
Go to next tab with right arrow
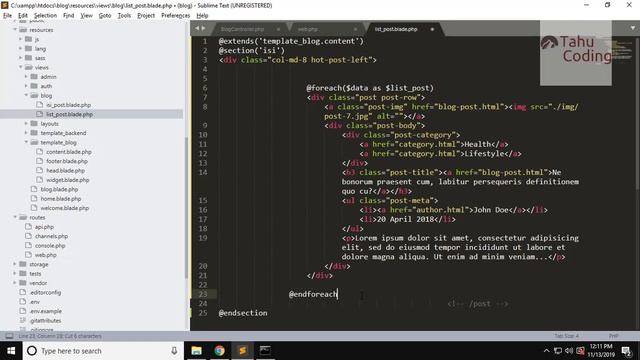[x=203, y=28]
